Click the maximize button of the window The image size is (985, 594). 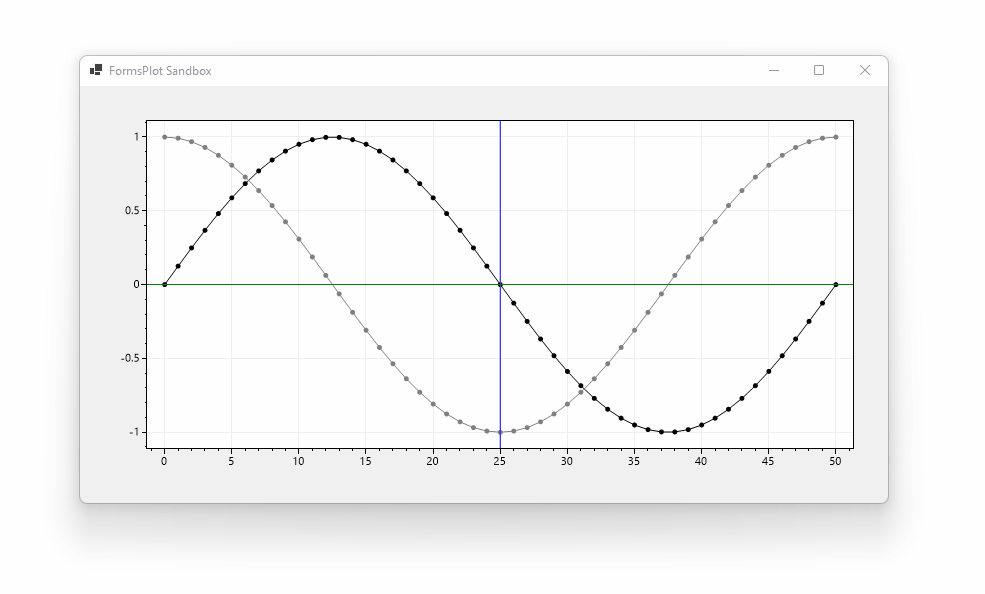819,71
